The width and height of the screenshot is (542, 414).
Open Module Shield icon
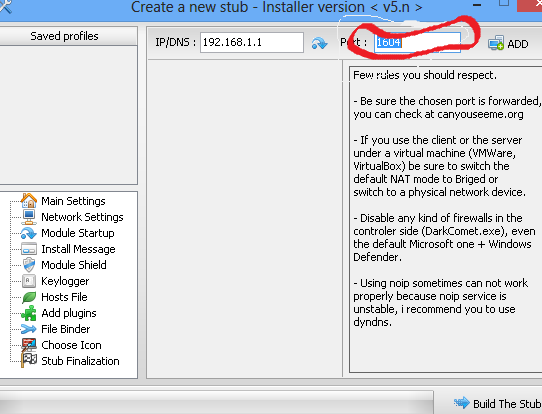(29, 265)
